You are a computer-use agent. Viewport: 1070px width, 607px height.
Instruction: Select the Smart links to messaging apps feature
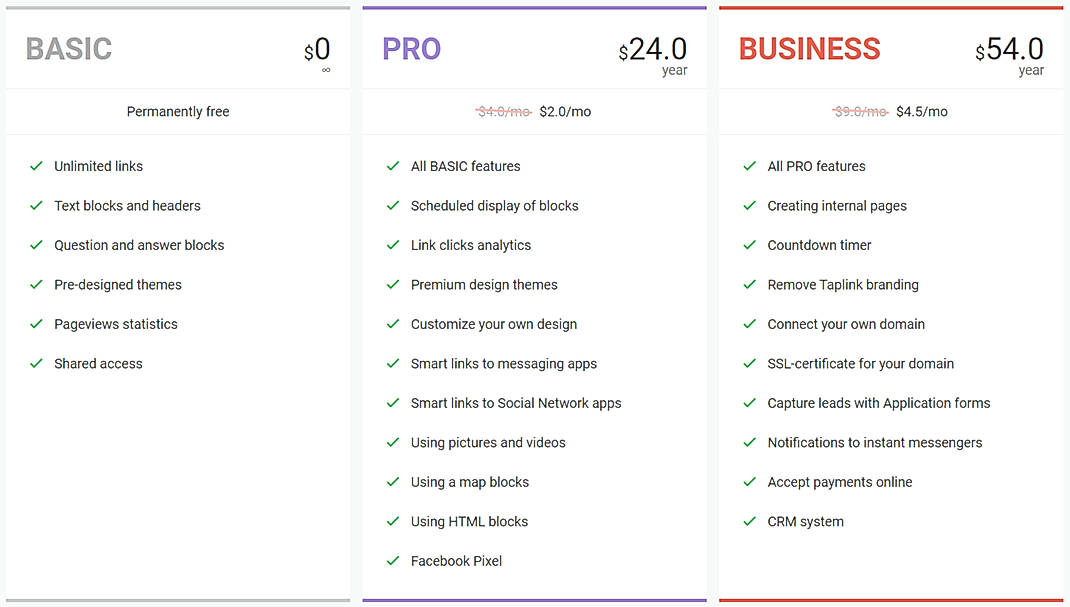pos(504,363)
